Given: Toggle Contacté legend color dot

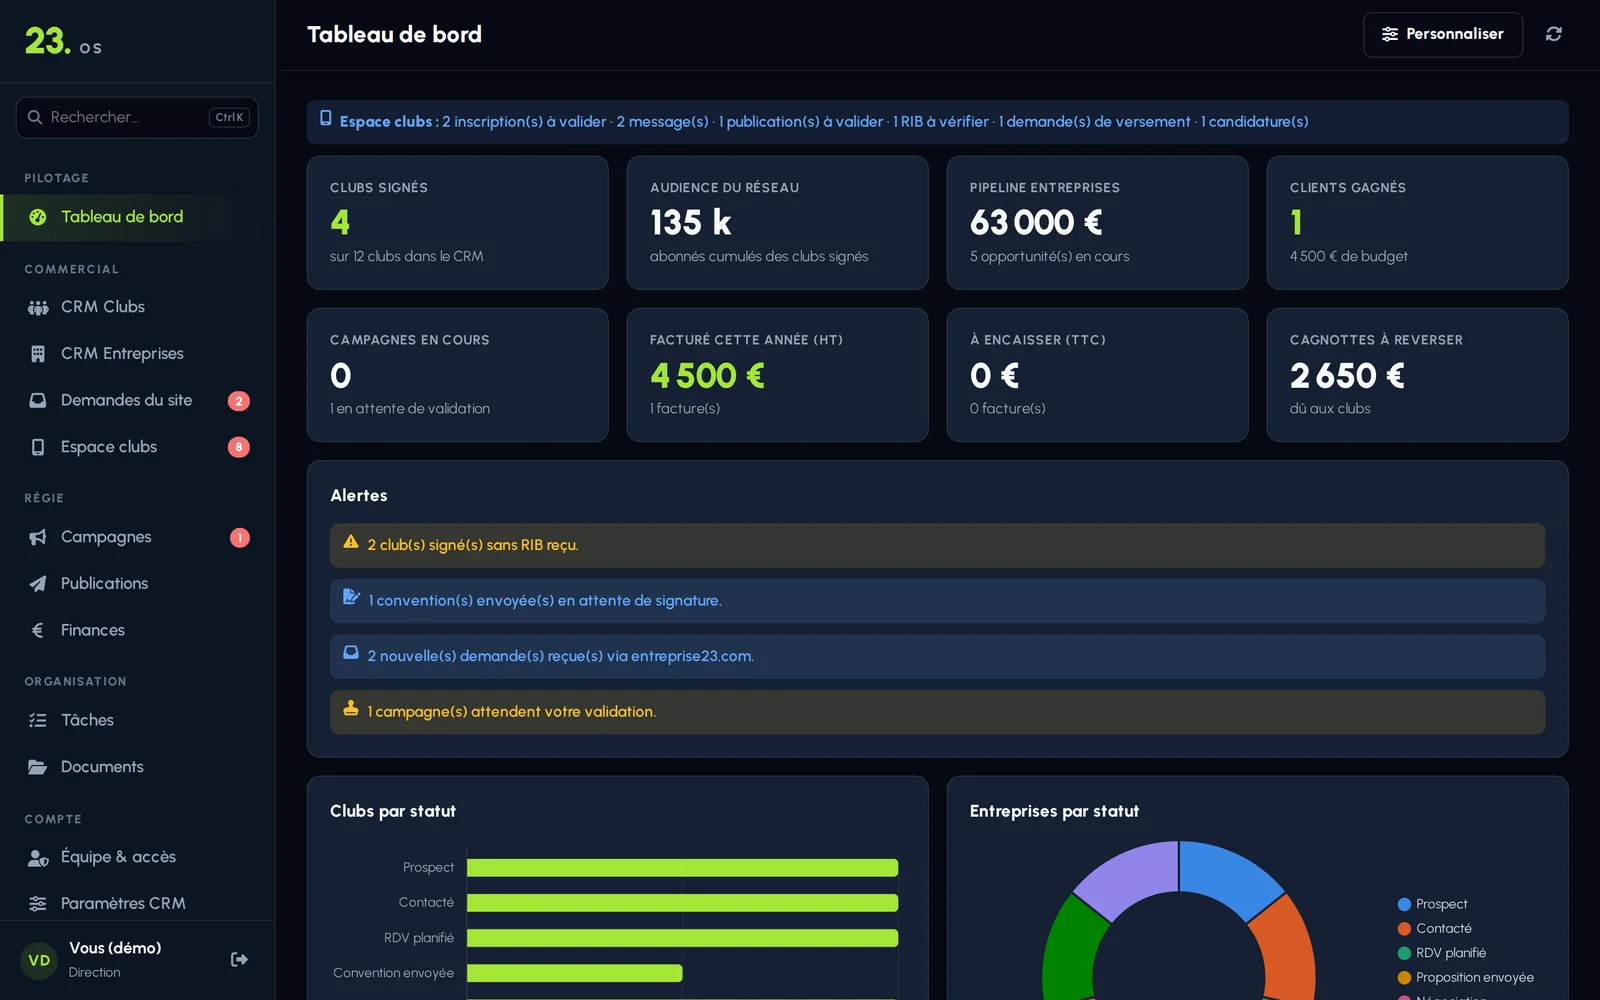Looking at the screenshot, I should coord(1404,929).
